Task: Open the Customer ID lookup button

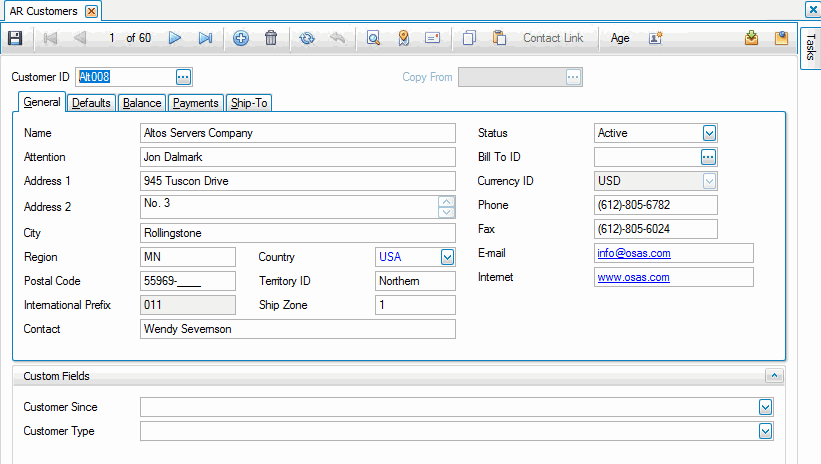Action: pyautogui.click(x=183, y=77)
